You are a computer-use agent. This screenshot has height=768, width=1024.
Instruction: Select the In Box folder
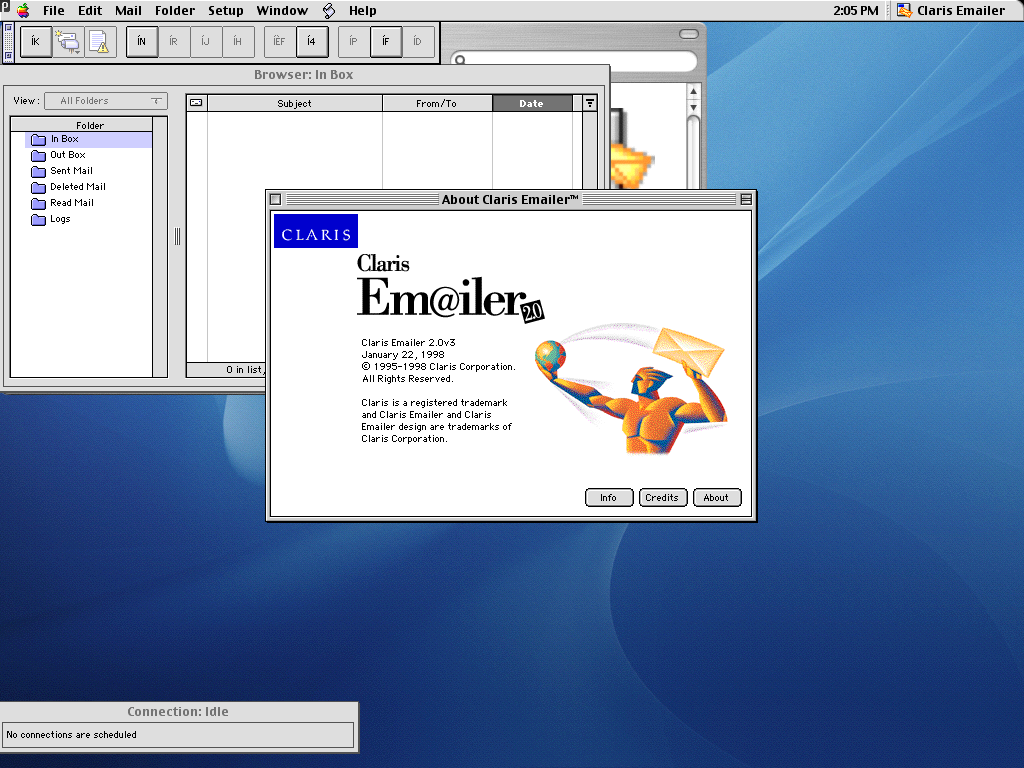[x=89, y=139]
